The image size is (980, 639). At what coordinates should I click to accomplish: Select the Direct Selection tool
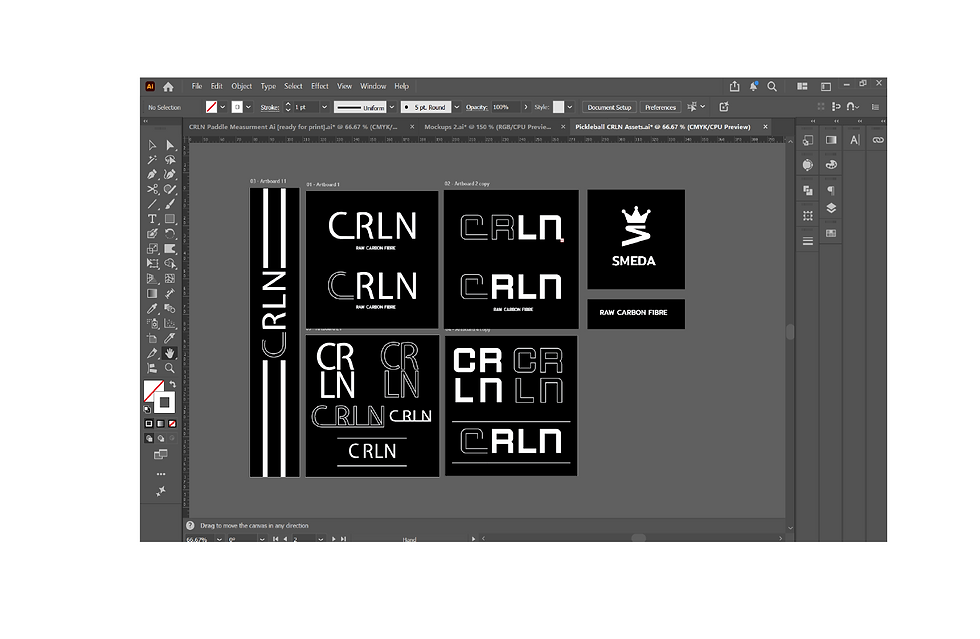pyautogui.click(x=170, y=145)
